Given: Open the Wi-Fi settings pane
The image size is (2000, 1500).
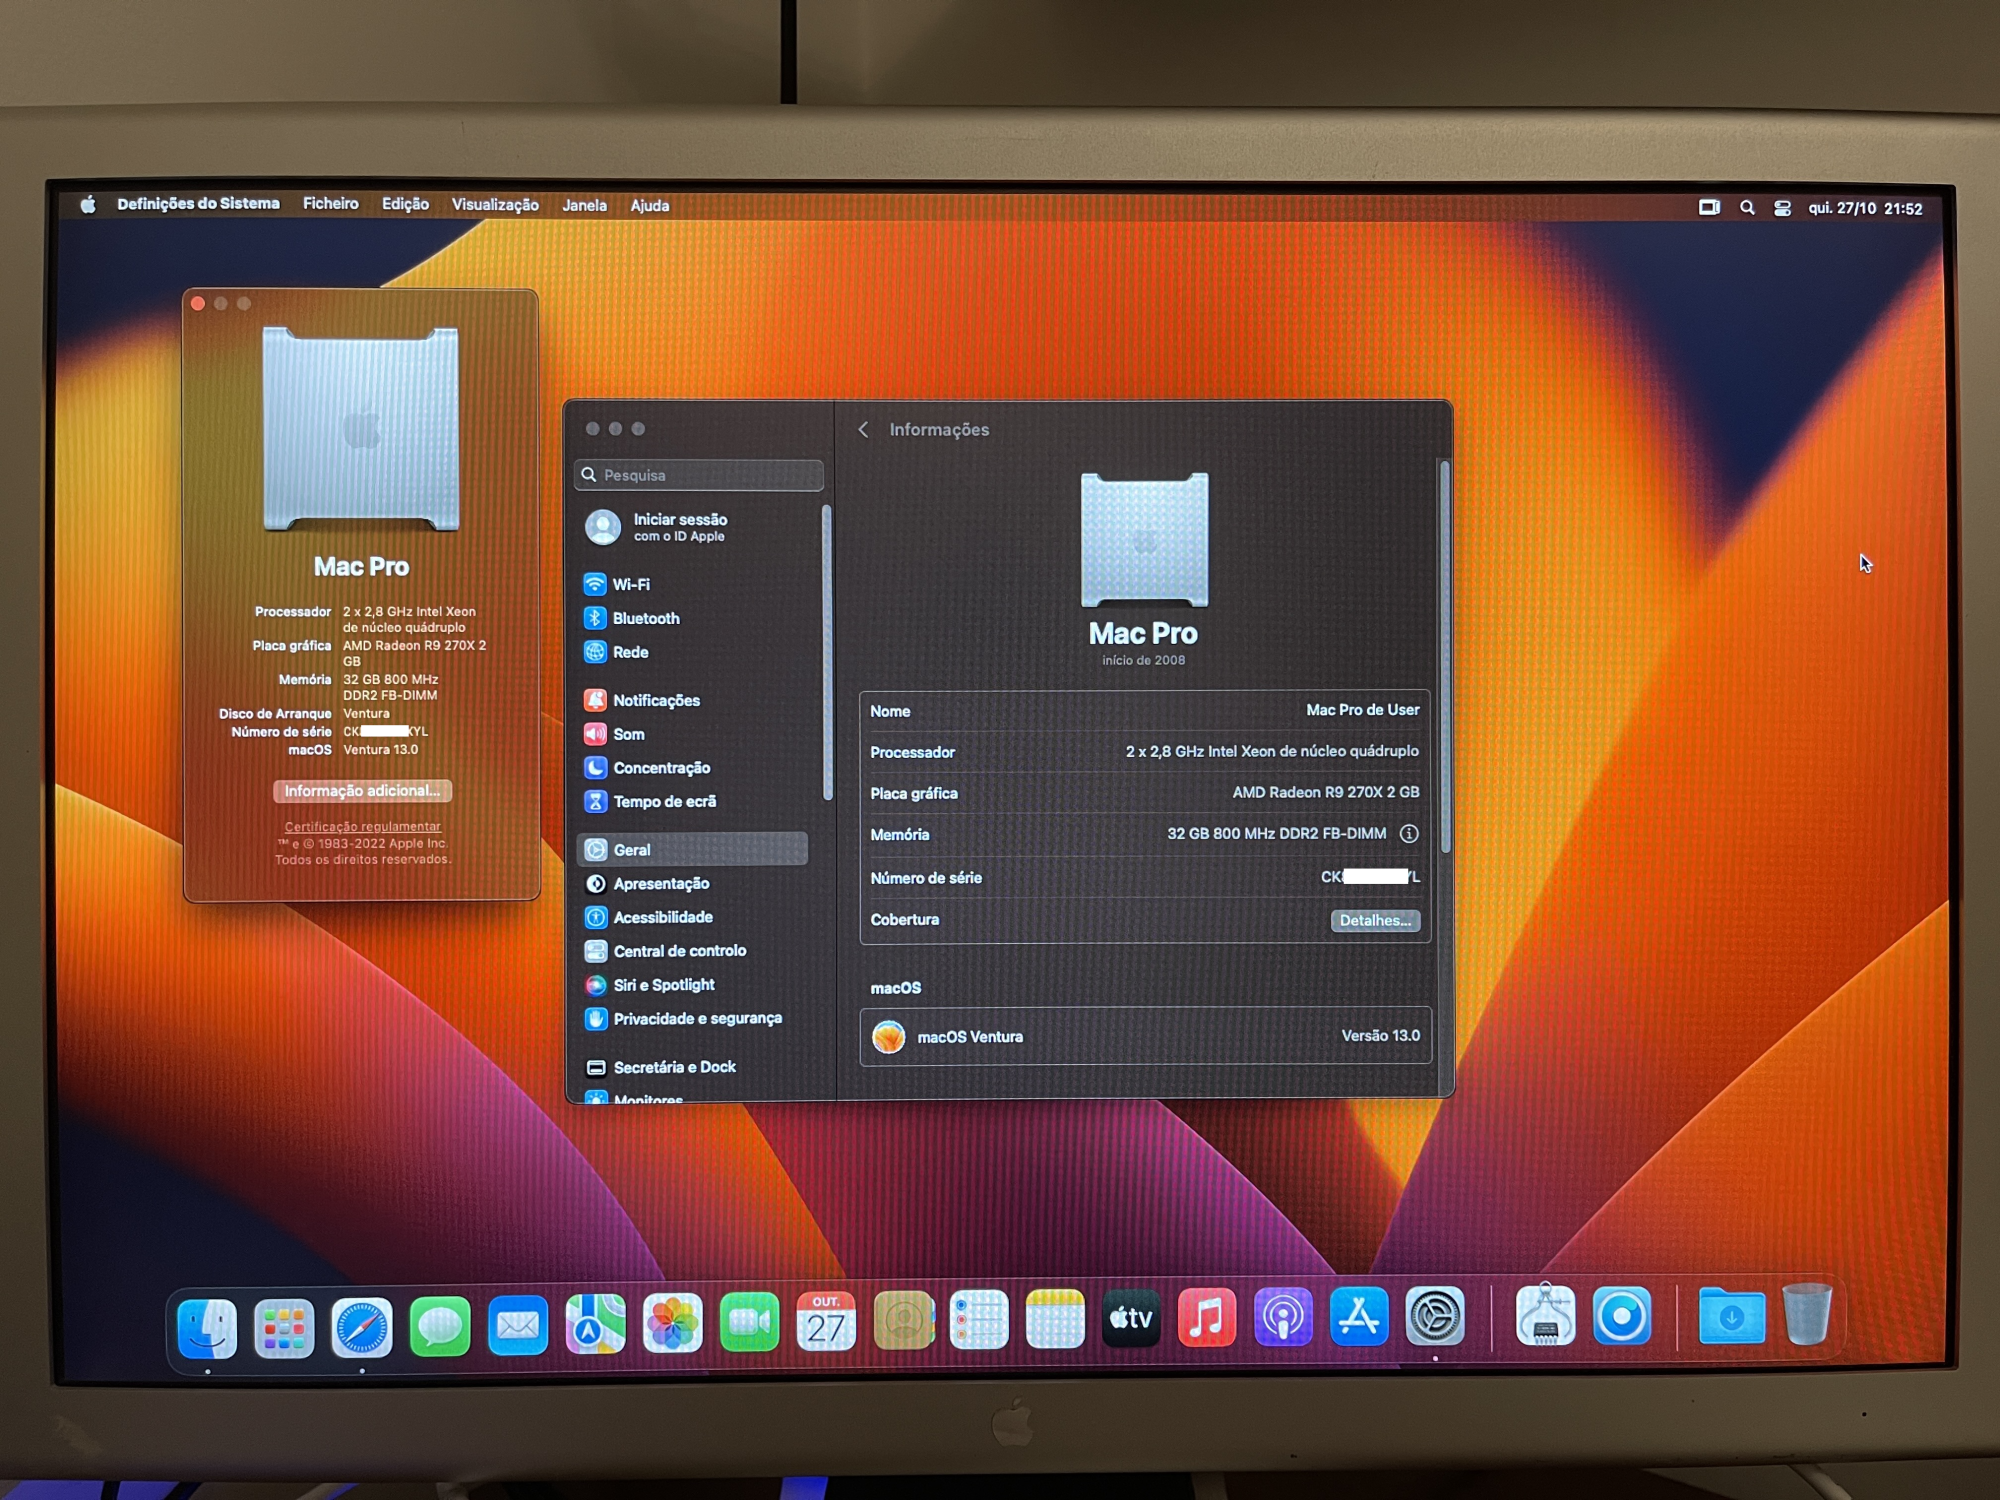Looking at the screenshot, I should click(x=630, y=584).
